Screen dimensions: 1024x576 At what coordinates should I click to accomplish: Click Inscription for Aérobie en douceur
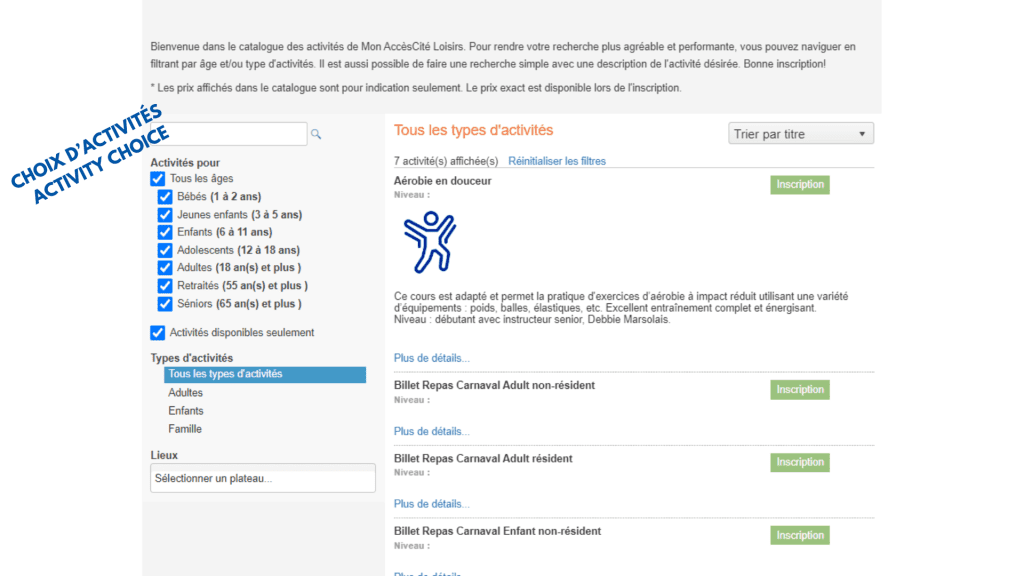point(800,185)
